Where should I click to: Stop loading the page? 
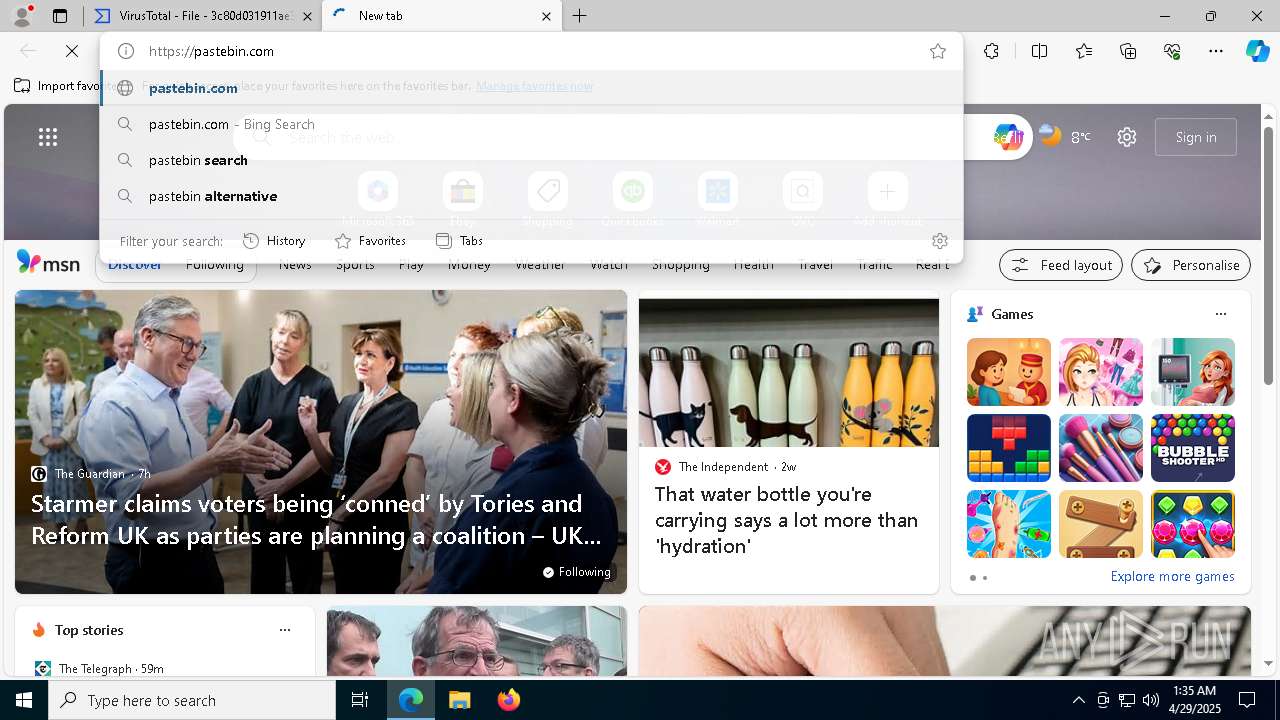pyautogui.click(x=72, y=51)
